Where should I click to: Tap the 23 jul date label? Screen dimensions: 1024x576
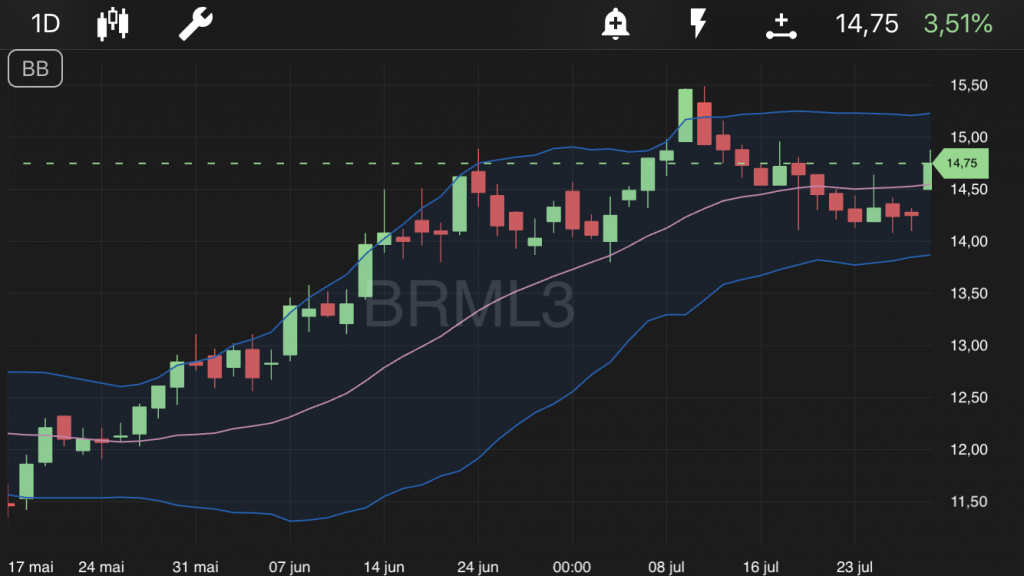(855, 567)
